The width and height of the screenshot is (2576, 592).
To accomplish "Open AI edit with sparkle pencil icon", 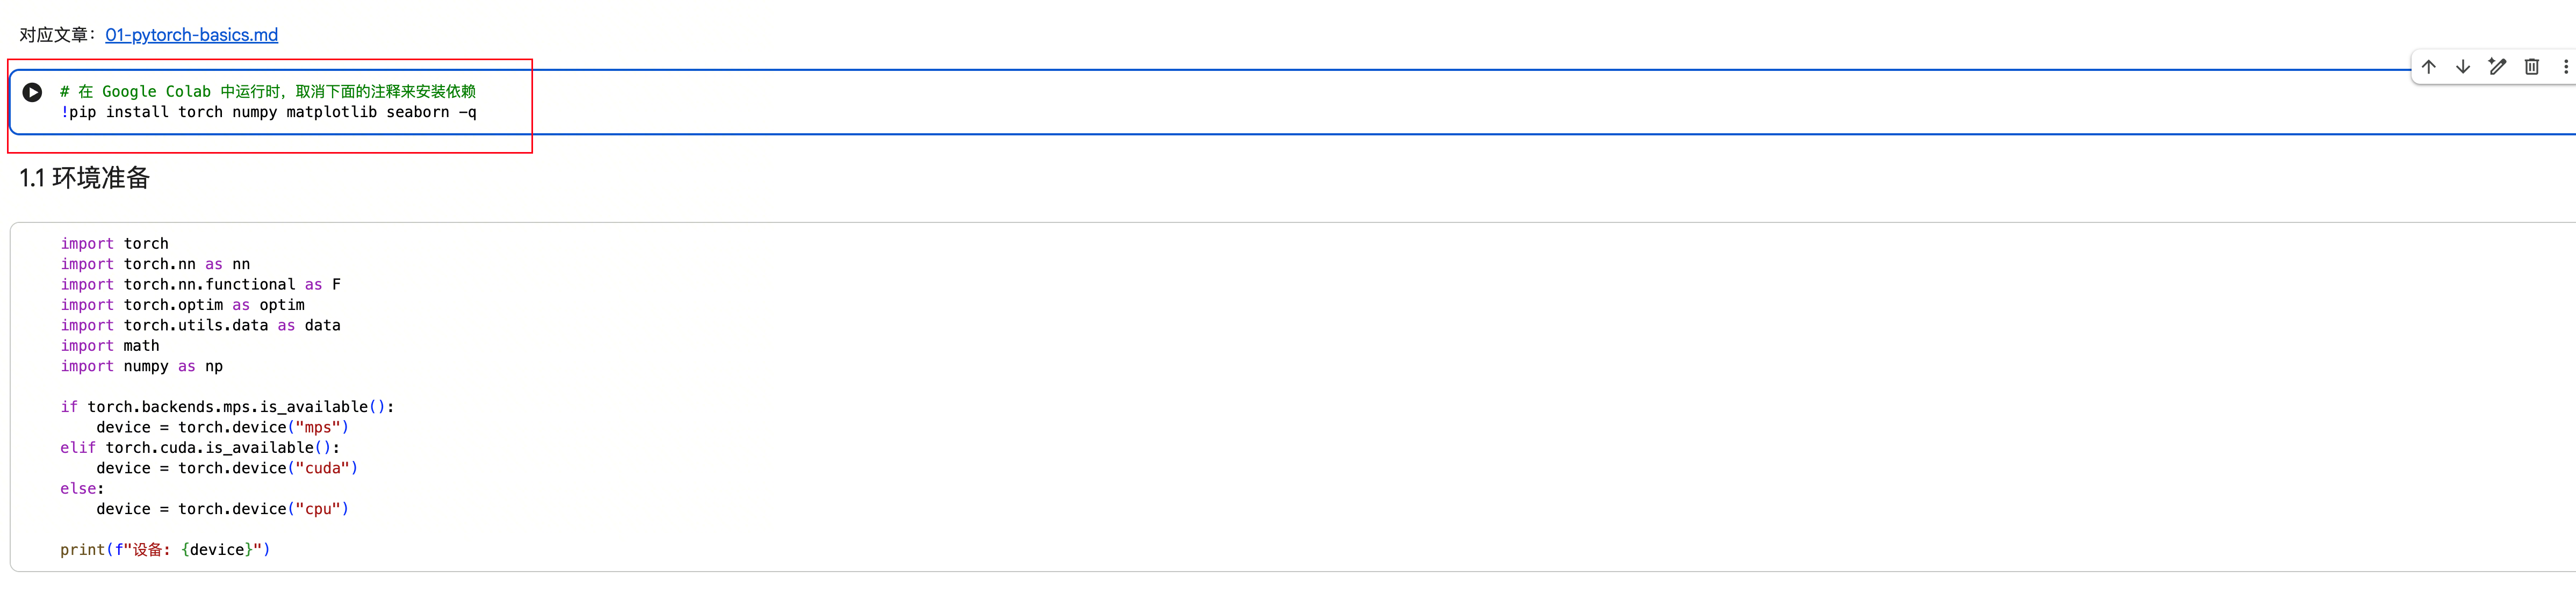I will (x=2497, y=67).
